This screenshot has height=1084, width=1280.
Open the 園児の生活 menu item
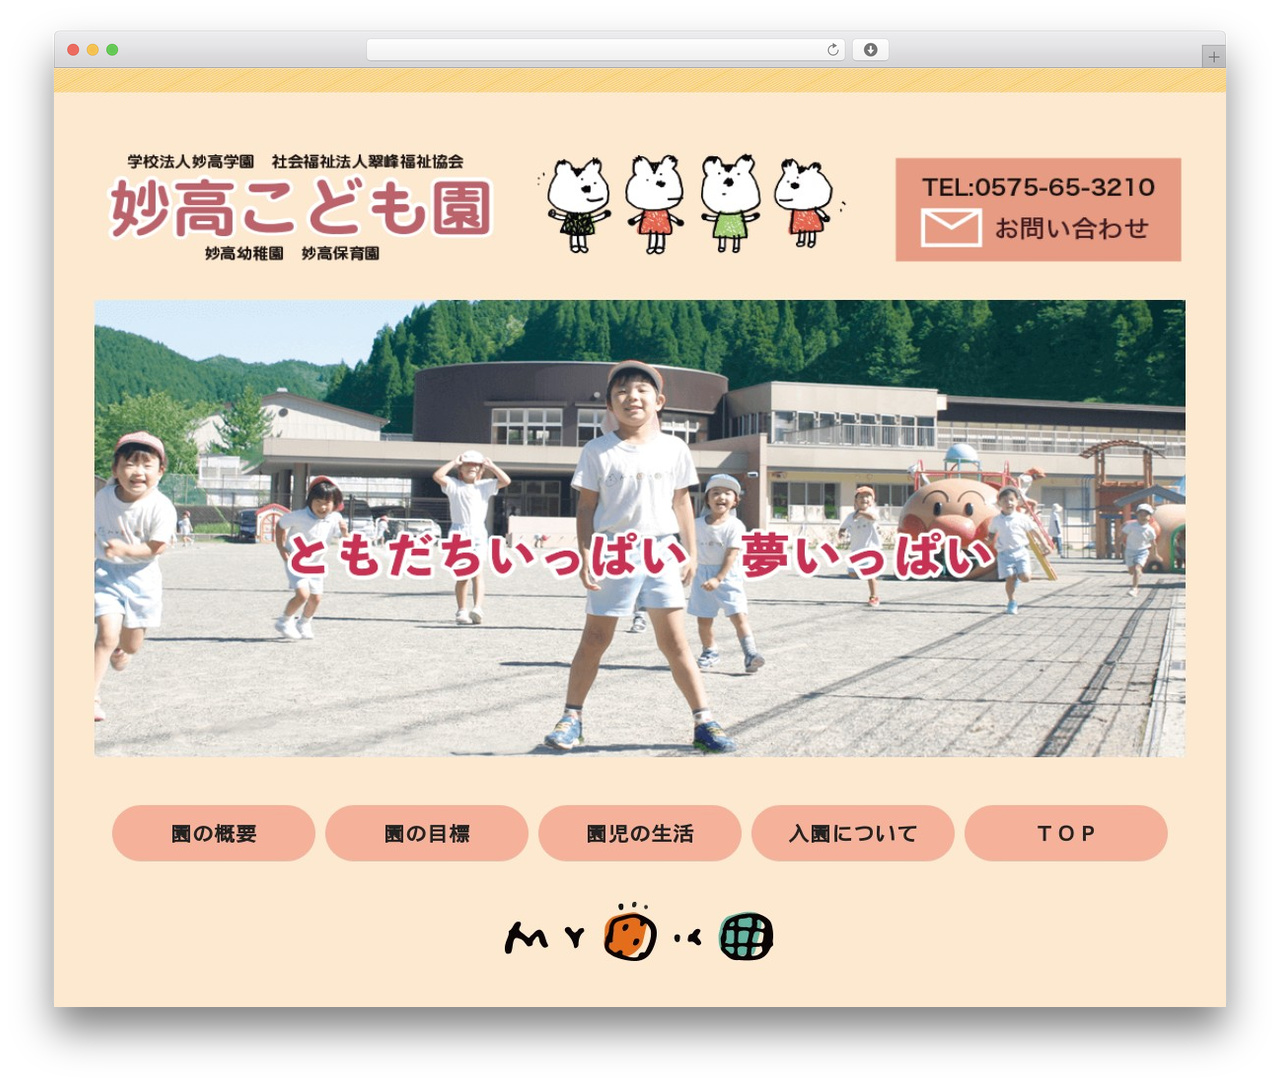click(639, 833)
